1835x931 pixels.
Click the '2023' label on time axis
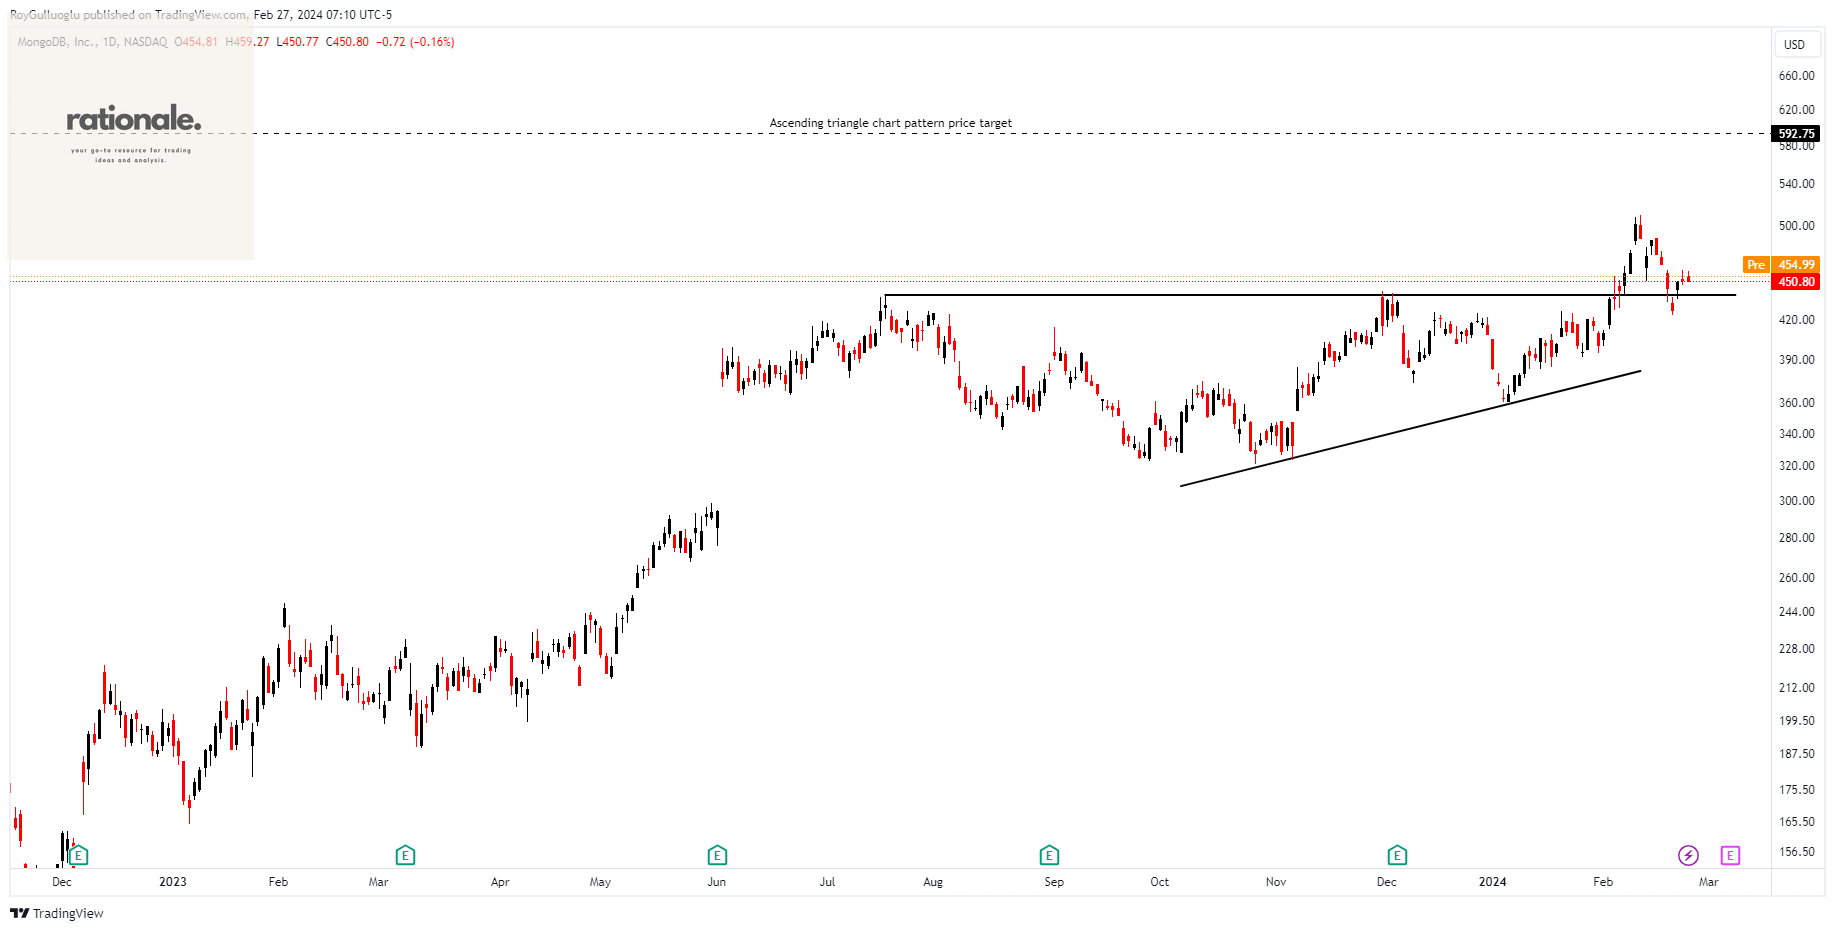click(x=173, y=882)
